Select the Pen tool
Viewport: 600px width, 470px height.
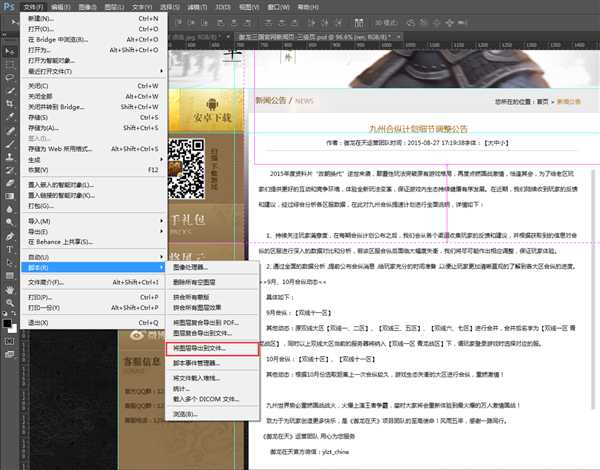[x=10, y=236]
